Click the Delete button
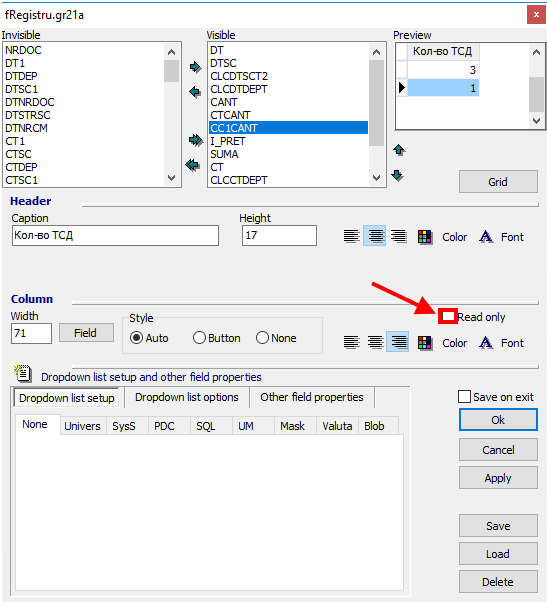This screenshot has width=547, height=602. click(498, 582)
